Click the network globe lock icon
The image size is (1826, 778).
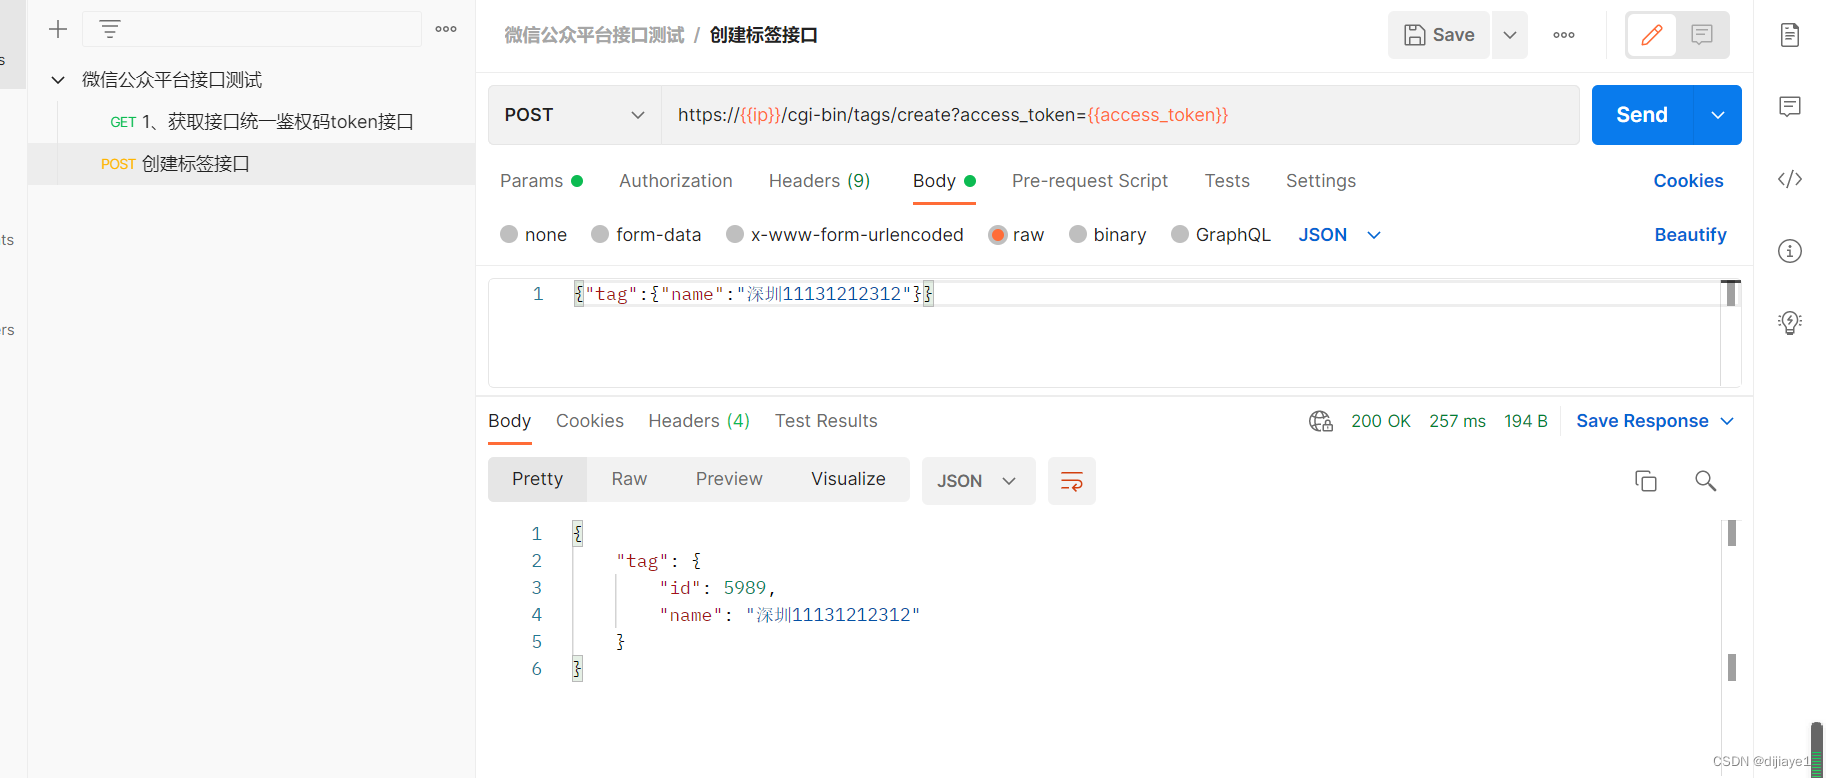1321,421
